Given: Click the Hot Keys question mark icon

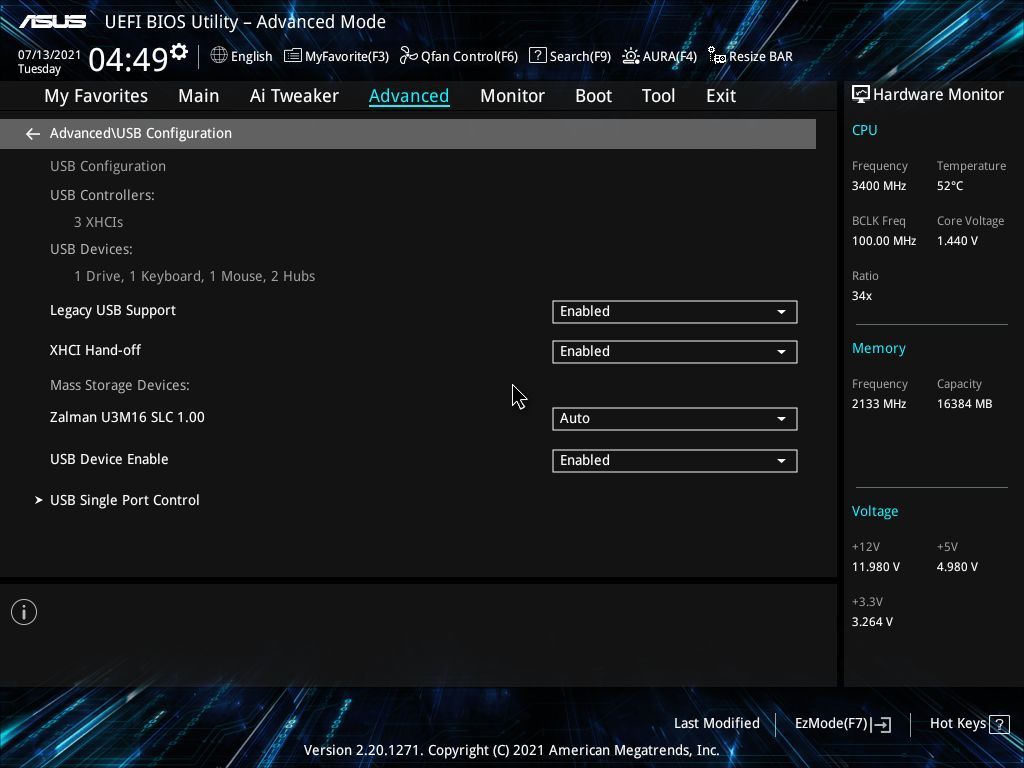Looking at the screenshot, I should [999, 724].
